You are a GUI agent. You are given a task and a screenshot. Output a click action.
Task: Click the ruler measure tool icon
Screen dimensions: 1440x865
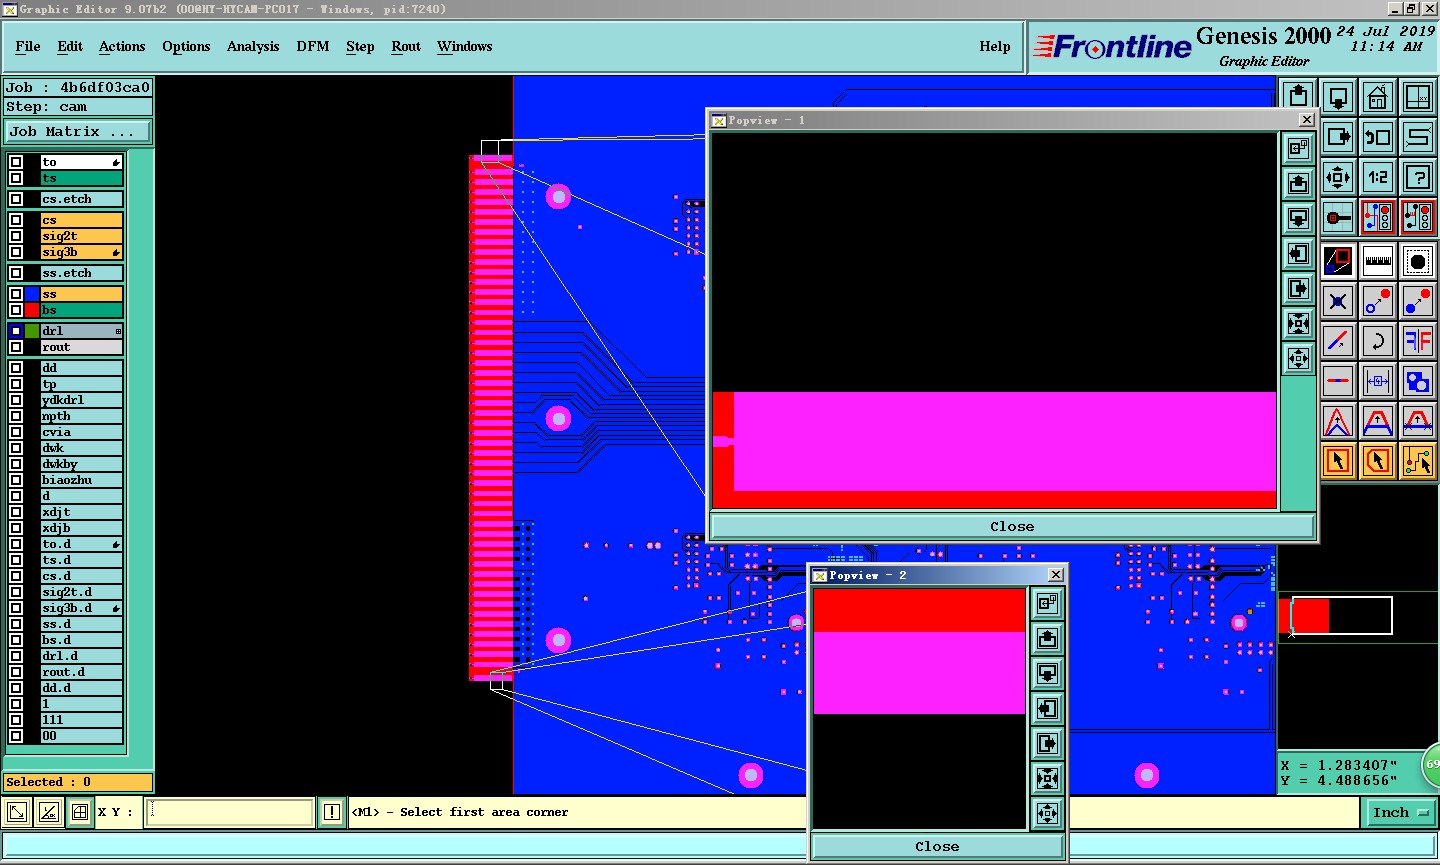click(x=1377, y=261)
